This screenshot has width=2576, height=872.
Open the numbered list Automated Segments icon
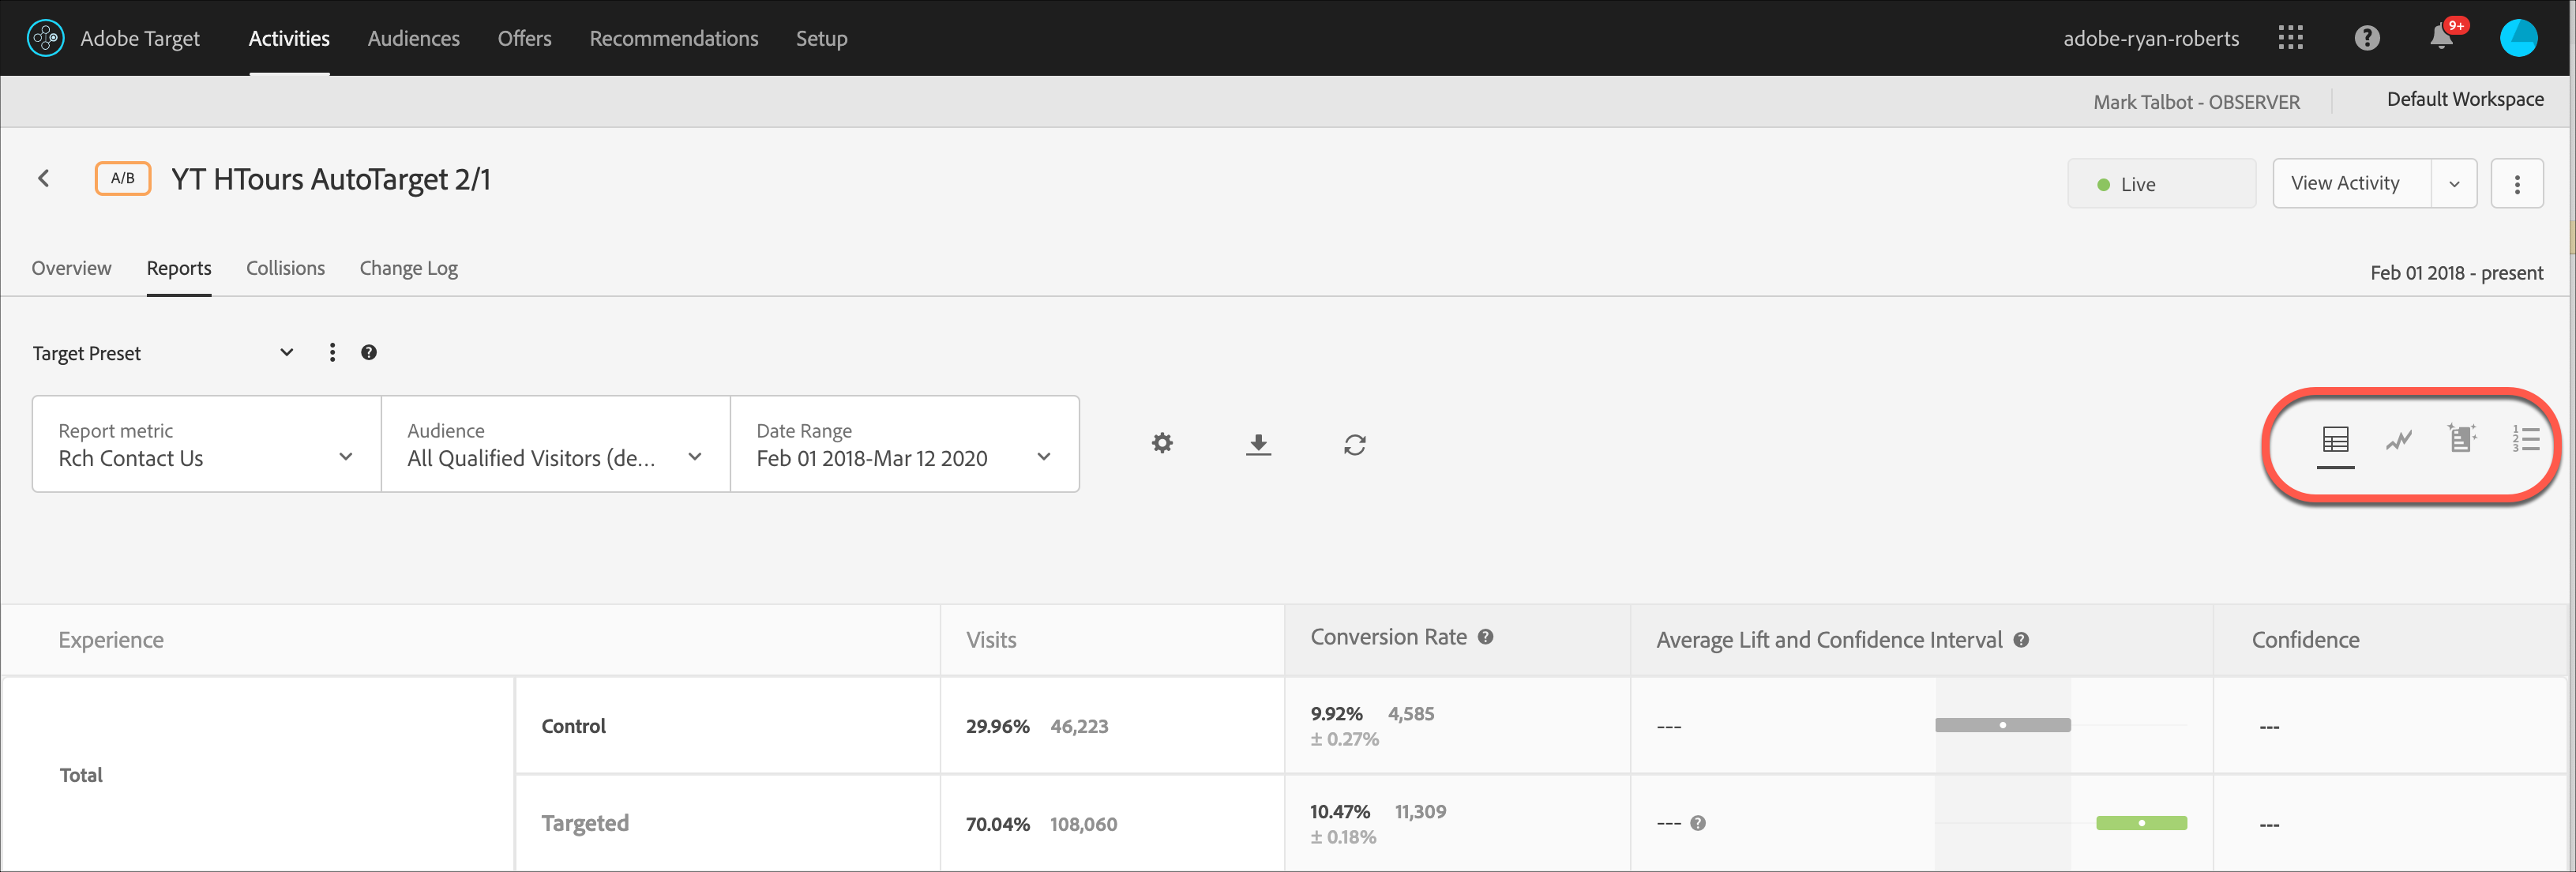2525,438
